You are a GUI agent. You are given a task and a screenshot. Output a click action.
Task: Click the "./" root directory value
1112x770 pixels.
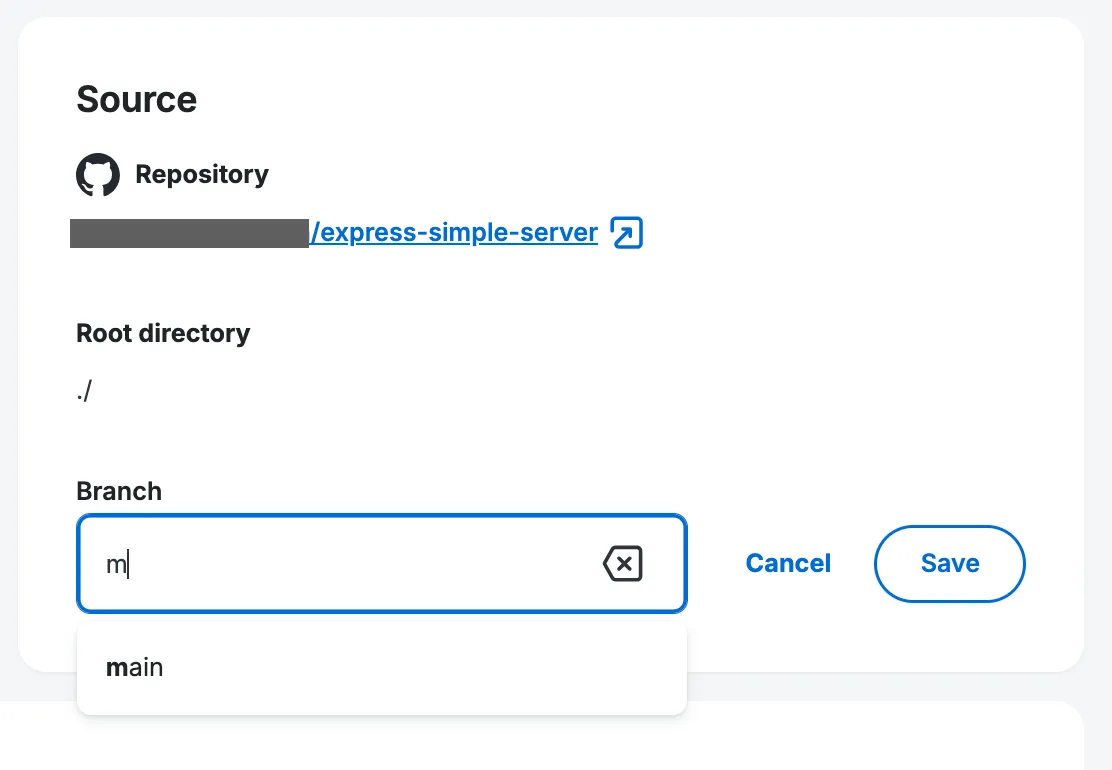point(84,392)
